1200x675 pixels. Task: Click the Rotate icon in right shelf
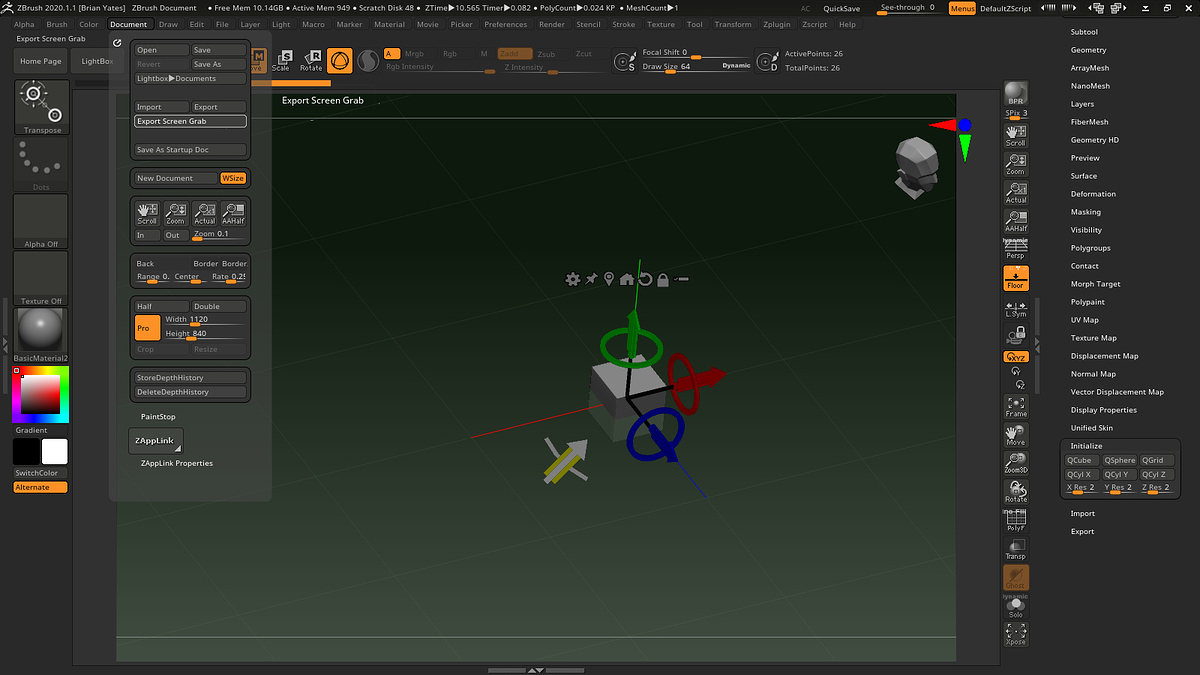[x=1016, y=492]
